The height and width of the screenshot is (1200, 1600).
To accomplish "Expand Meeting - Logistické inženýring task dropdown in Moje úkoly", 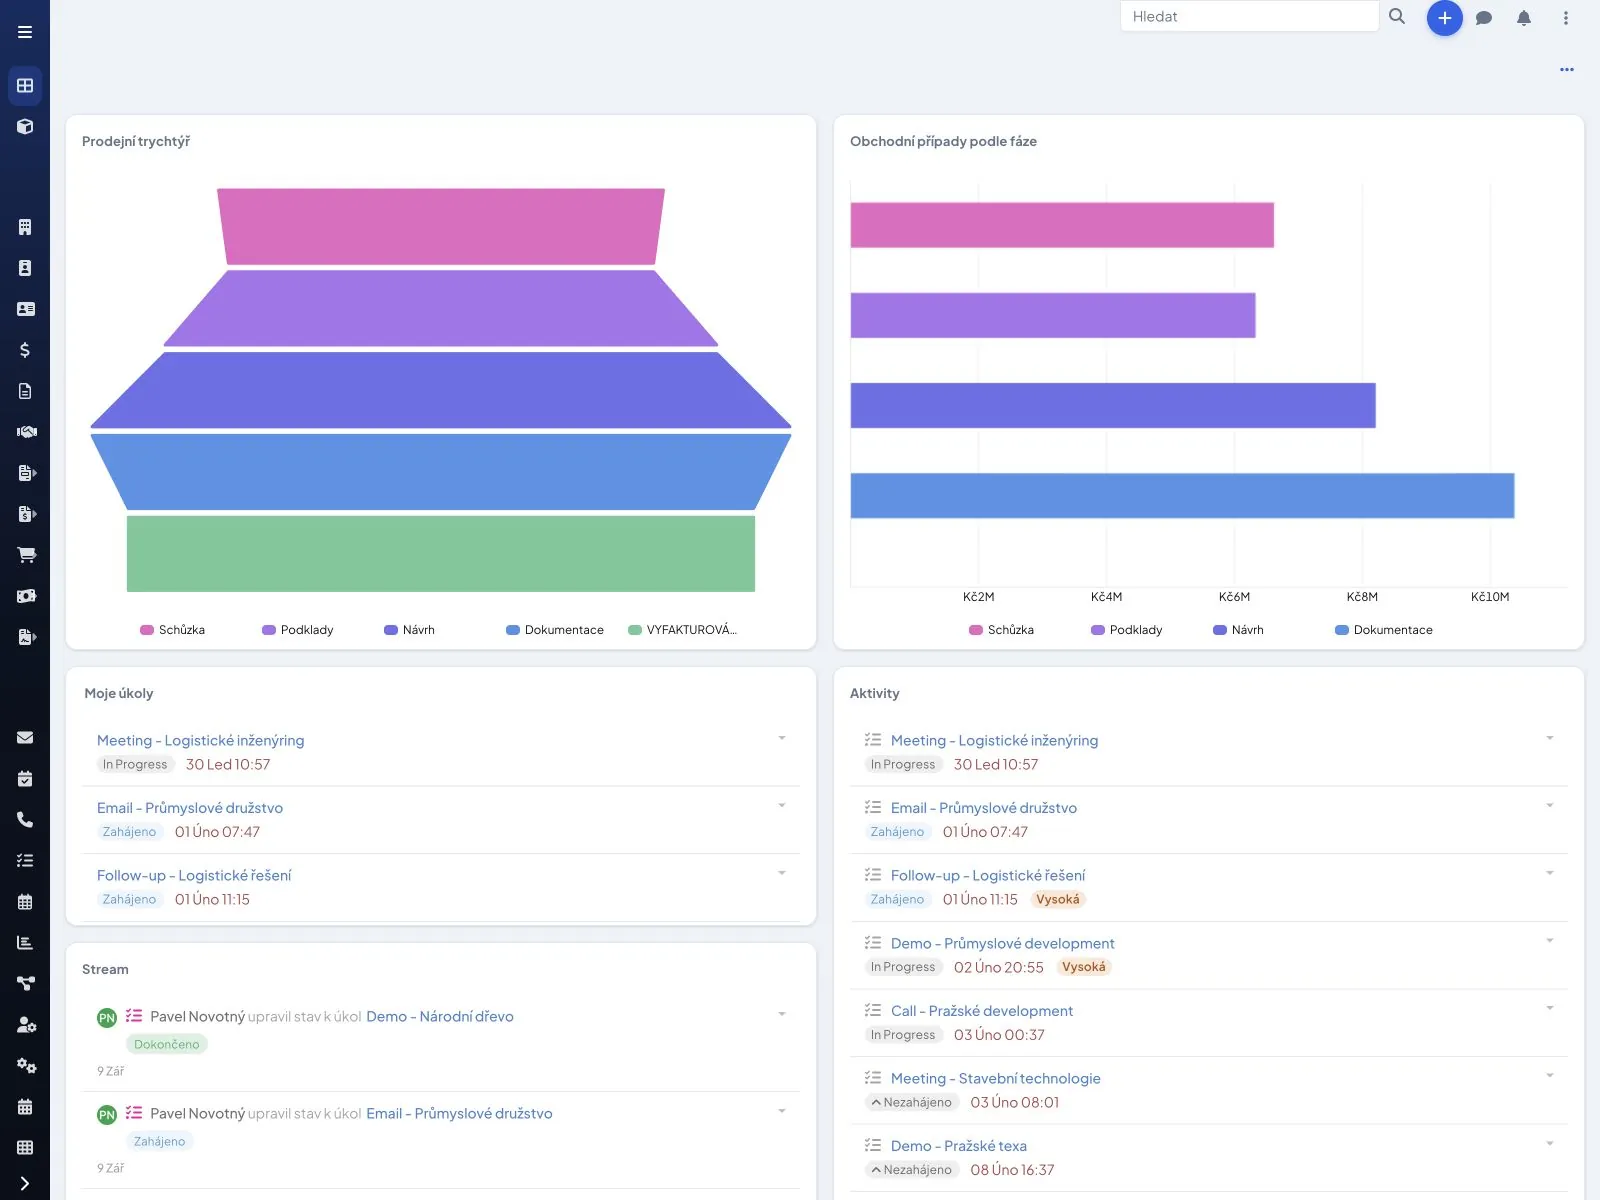I will (x=782, y=738).
